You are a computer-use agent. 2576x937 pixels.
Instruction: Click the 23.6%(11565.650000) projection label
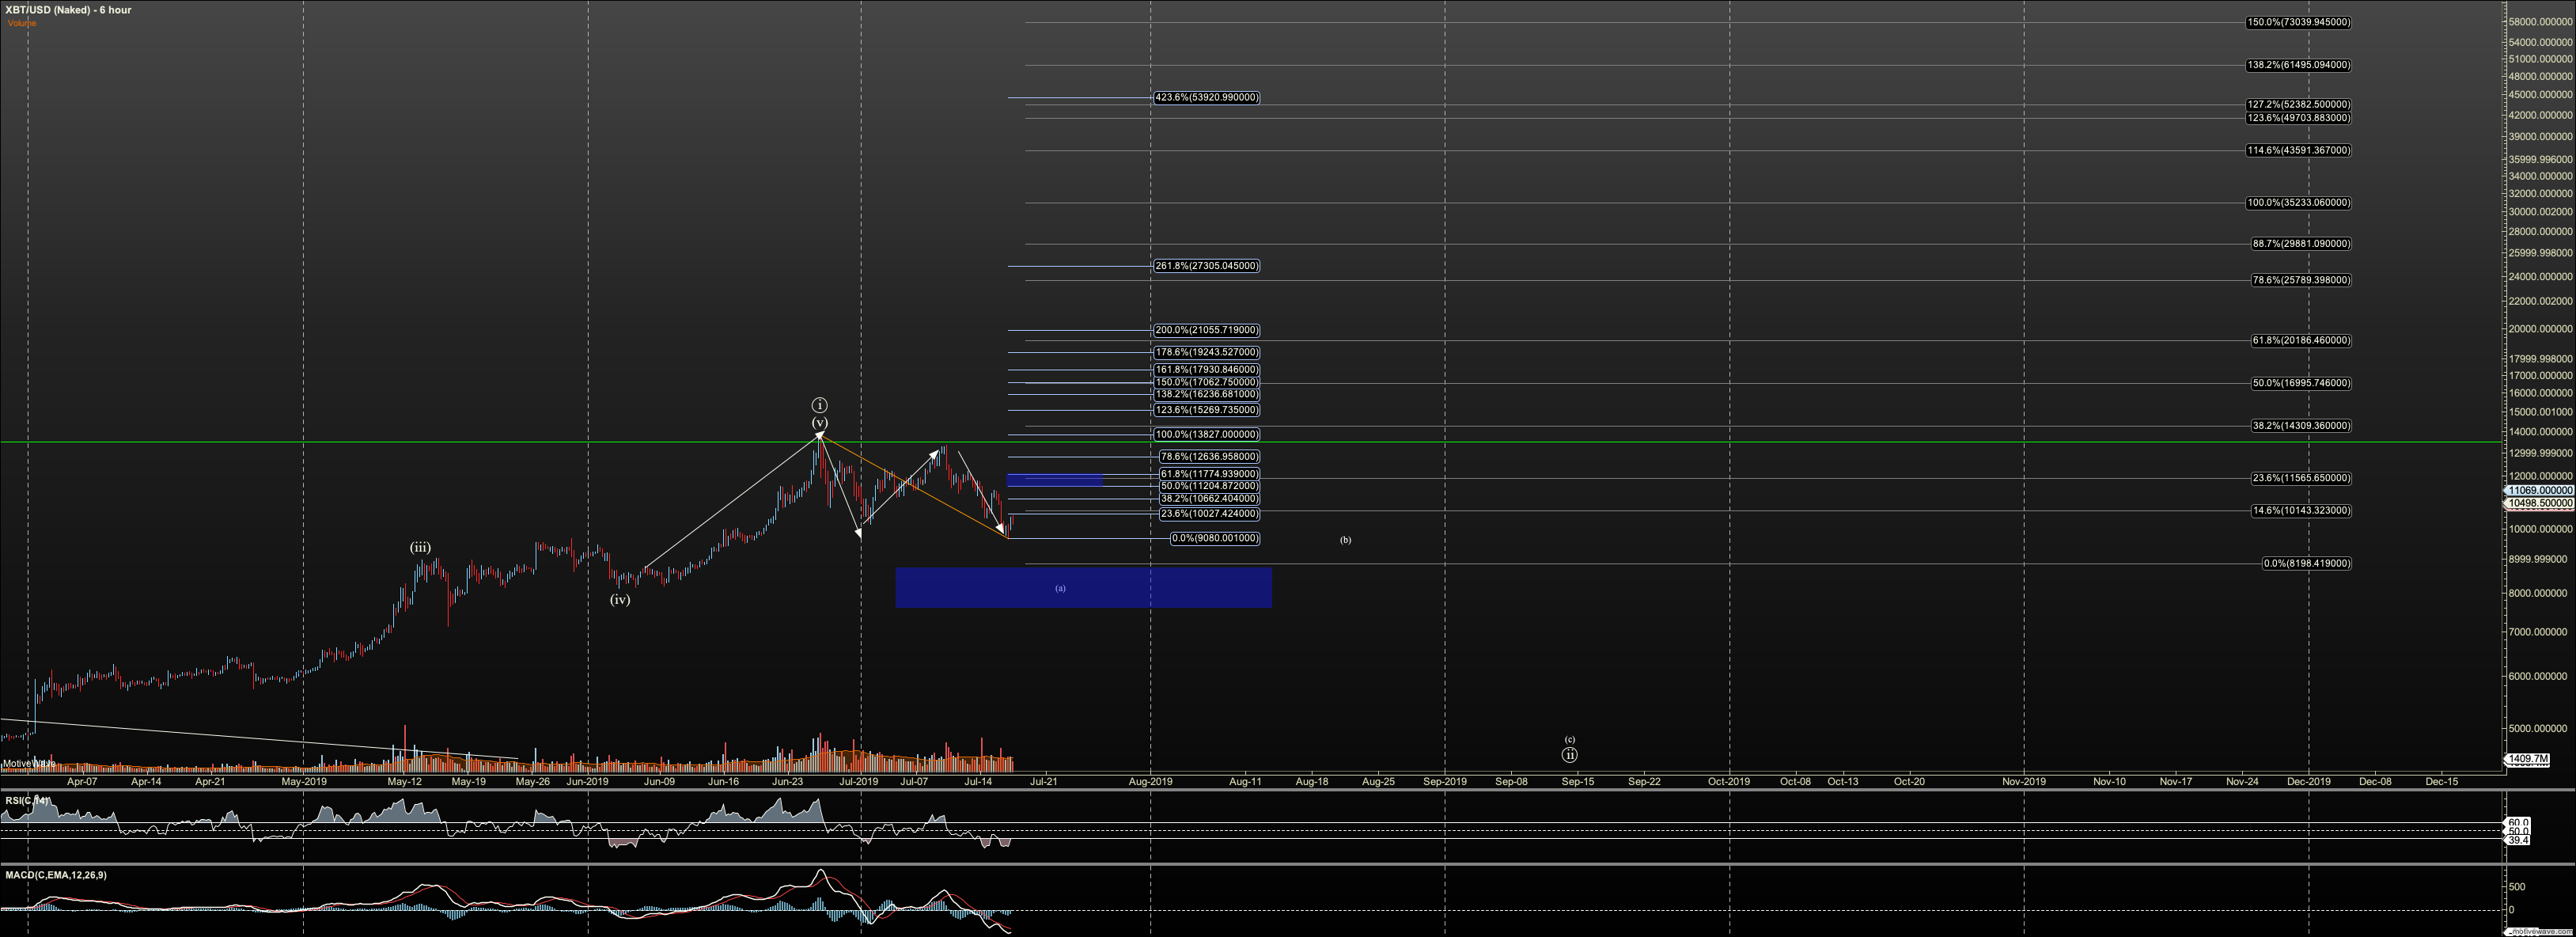pos(2301,478)
